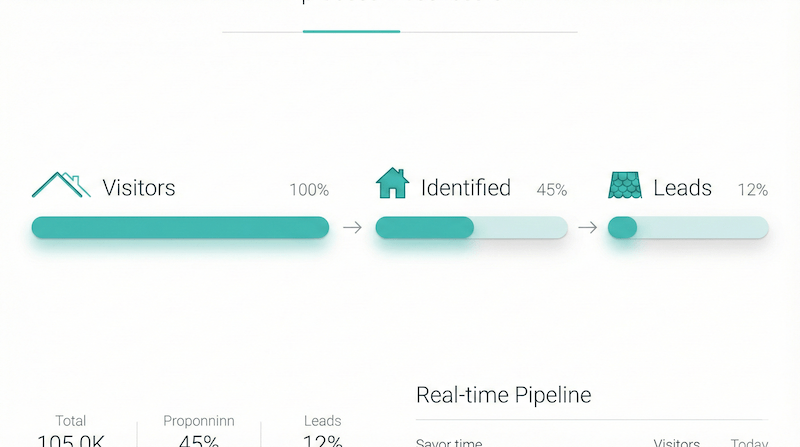
Task: Click the arrow between Identified and Leads
Action: point(587,227)
